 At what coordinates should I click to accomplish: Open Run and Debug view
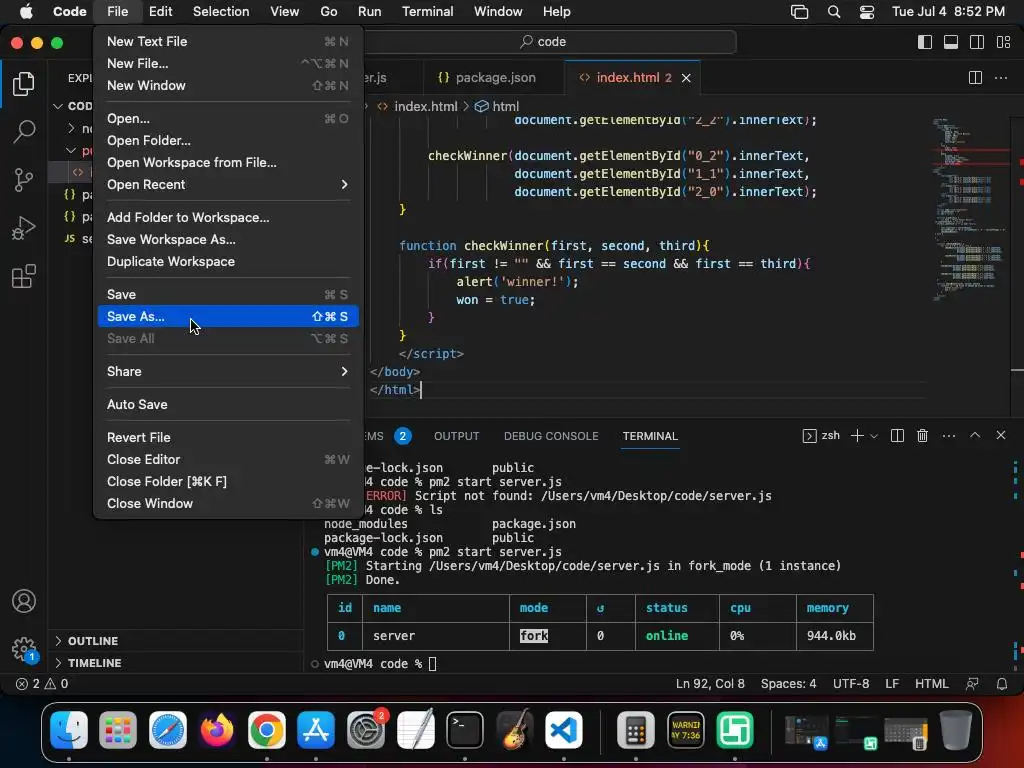24,228
